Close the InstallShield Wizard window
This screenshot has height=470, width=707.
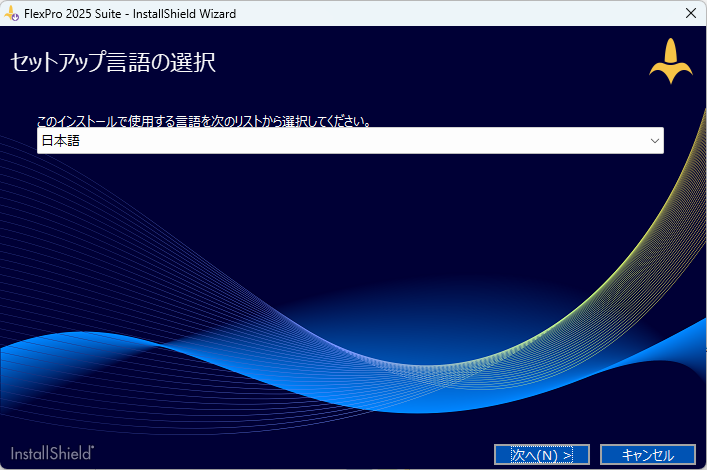pyautogui.click(x=691, y=14)
